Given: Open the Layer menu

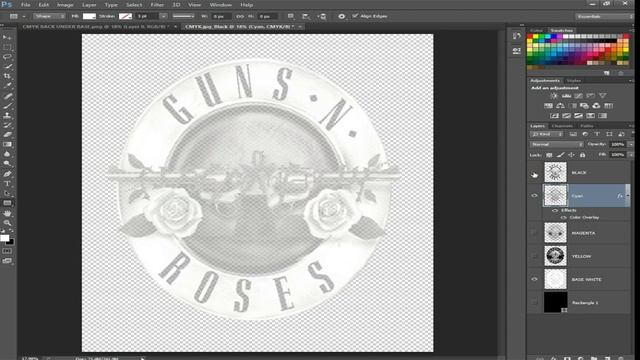Looking at the screenshot, I should (89, 5).
